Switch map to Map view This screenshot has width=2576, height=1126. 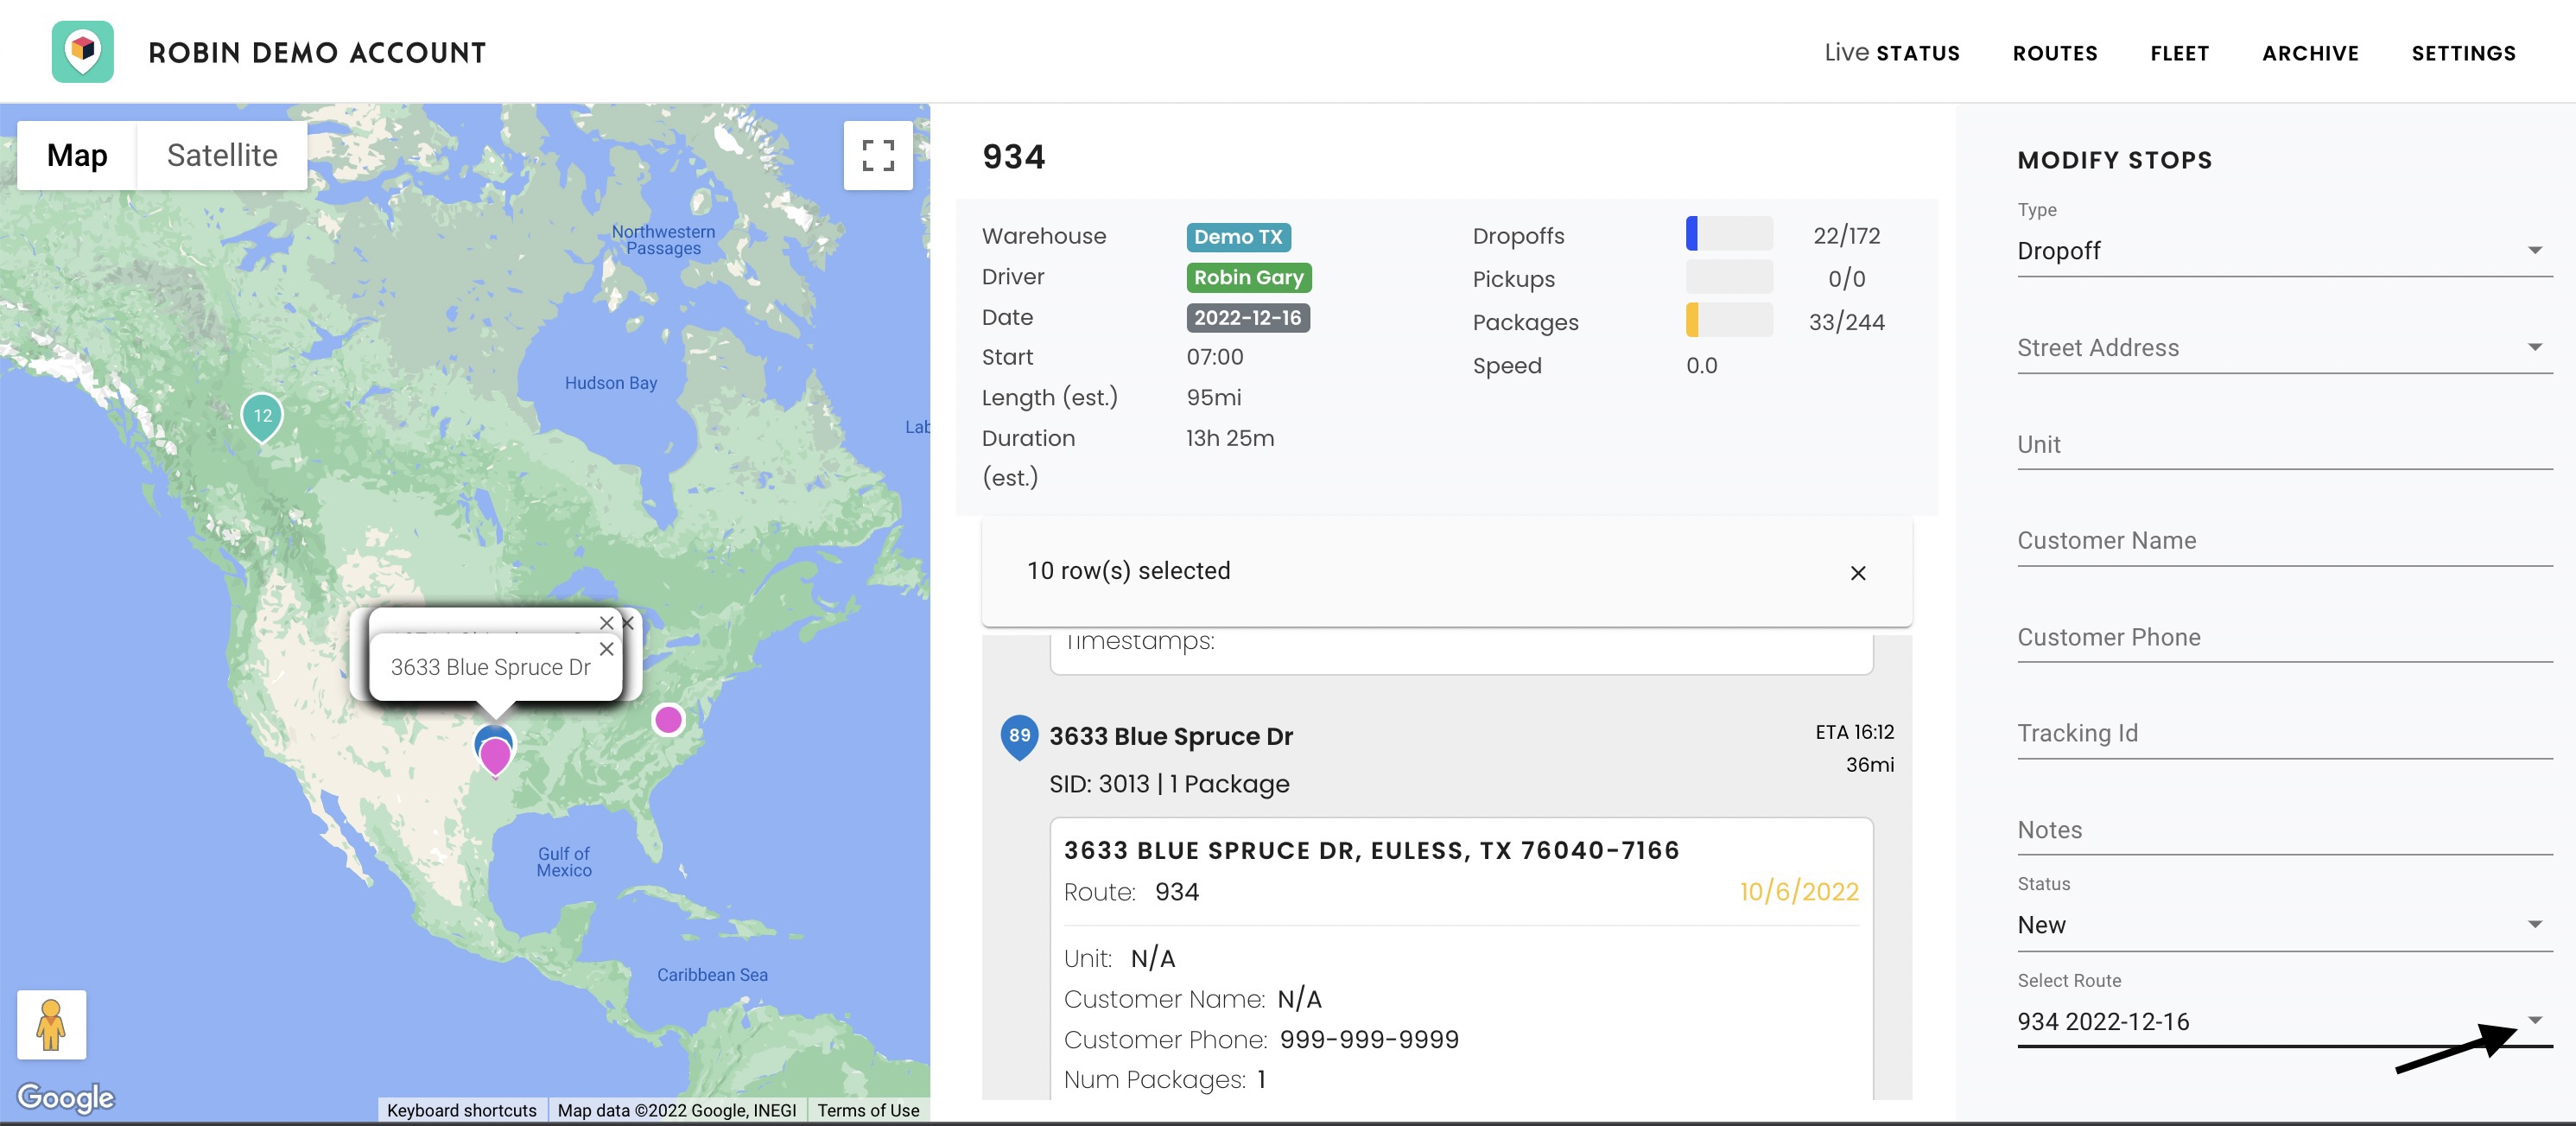pyautogui.click(x=77, y=155)
